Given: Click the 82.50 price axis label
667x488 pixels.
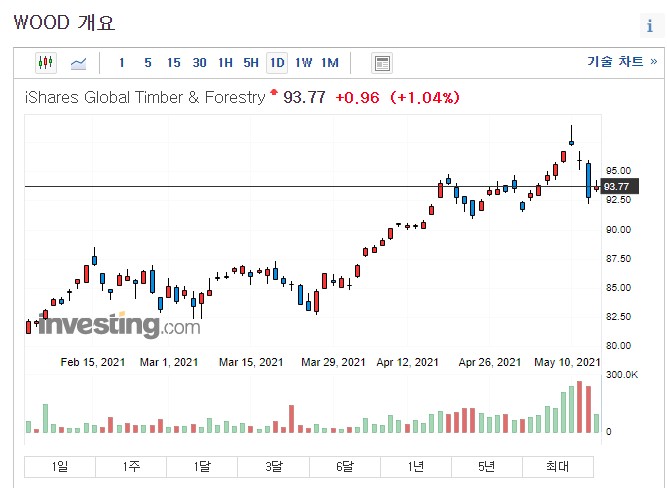Looking at the screenshot, I should [x=618, y=317].
